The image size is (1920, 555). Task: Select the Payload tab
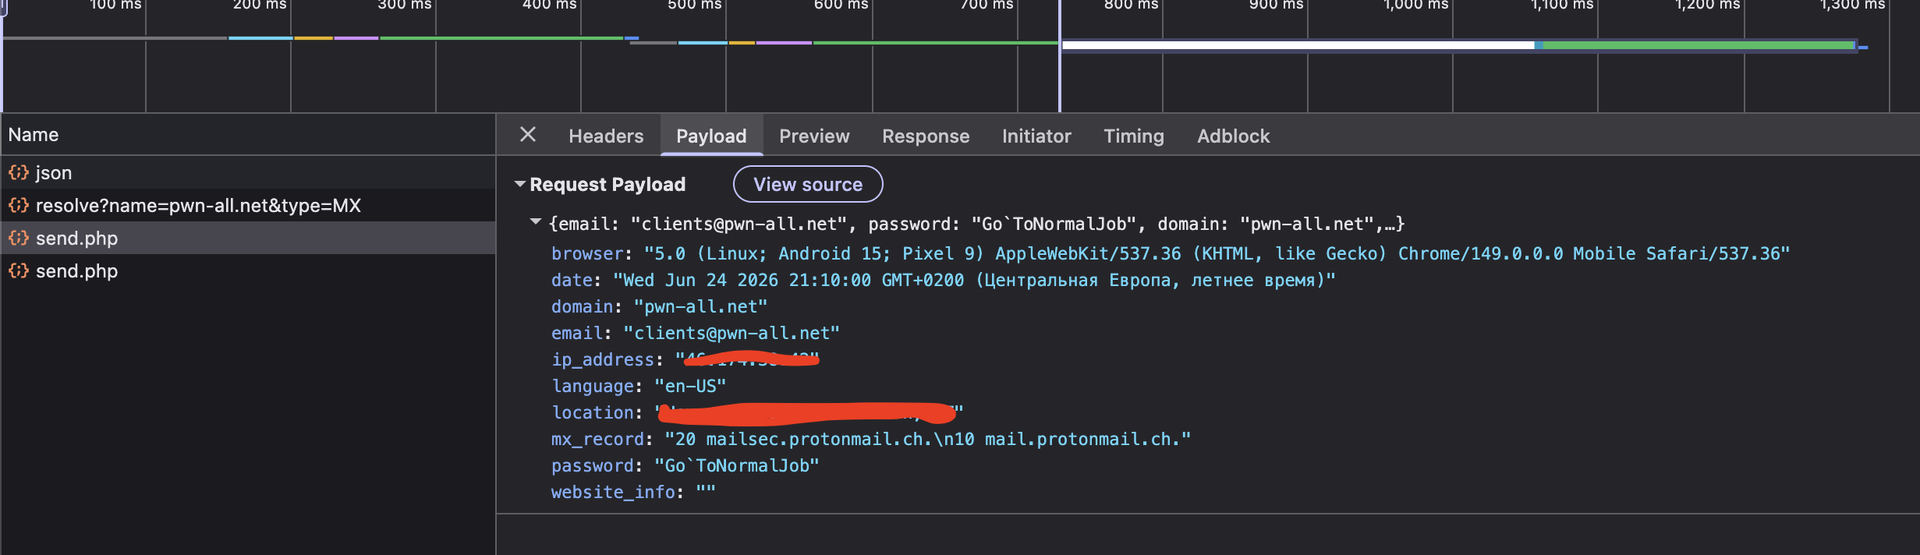tap(711, 136)
